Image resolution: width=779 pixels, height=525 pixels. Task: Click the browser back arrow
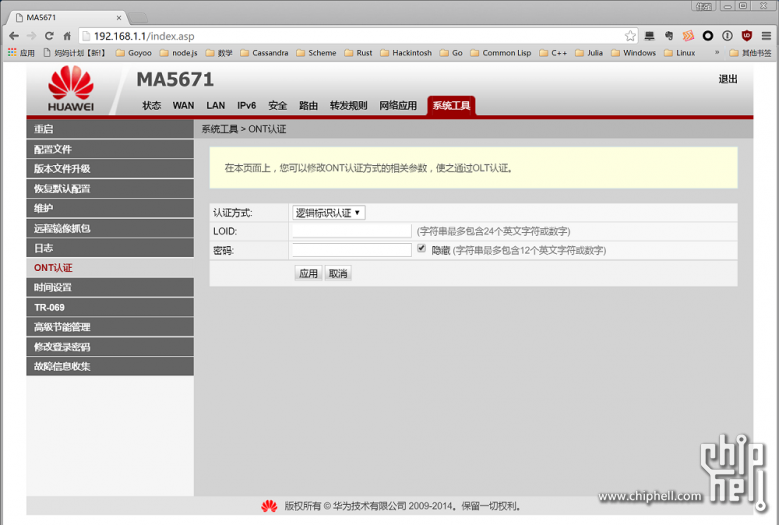14,36
